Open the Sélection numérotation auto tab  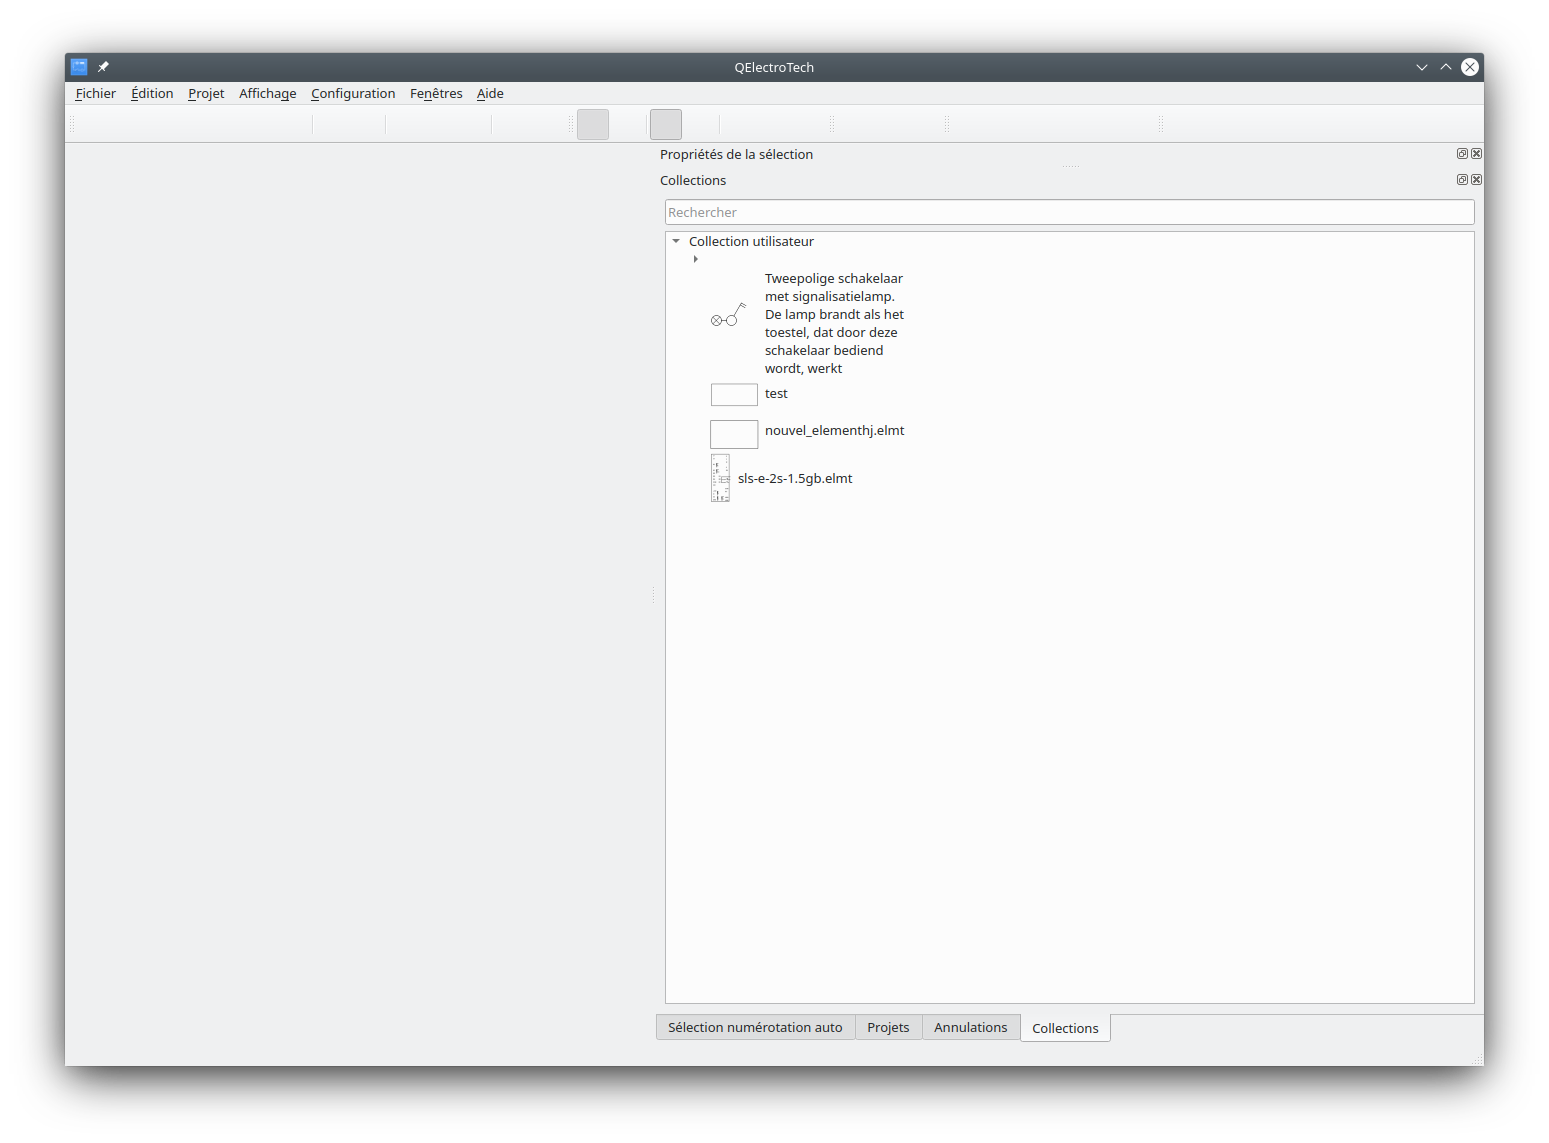[755, 1027]
